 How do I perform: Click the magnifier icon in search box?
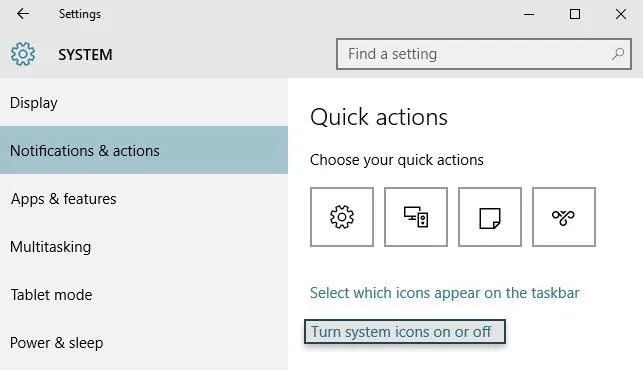tap(618, 54)
